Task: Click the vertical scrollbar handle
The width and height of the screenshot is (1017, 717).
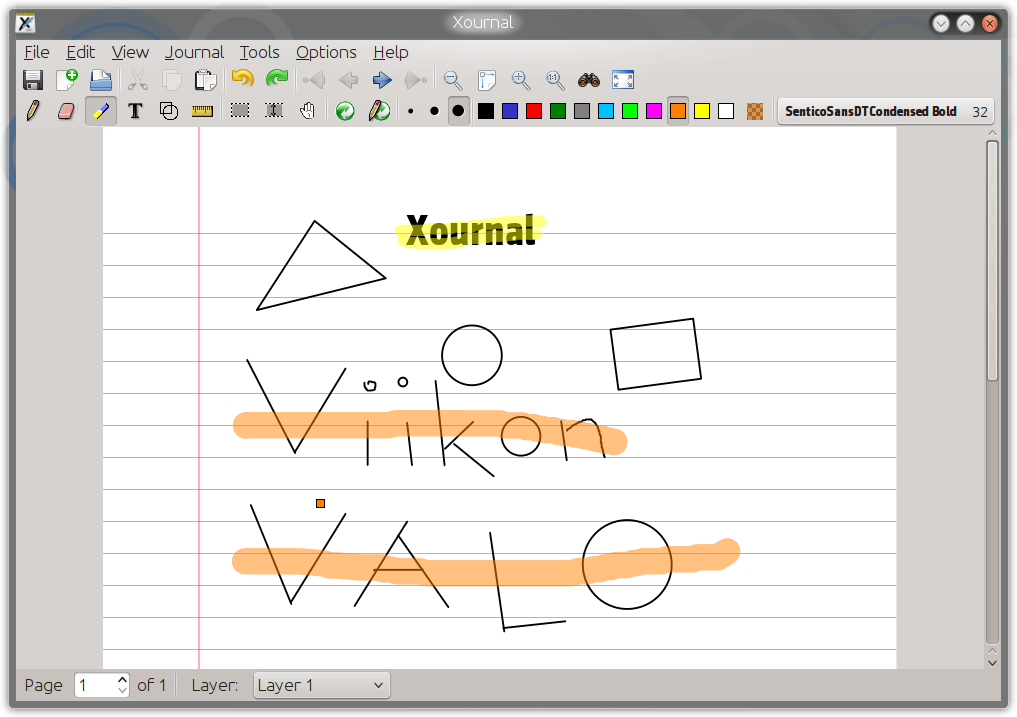Action: [x=992, y=260]
